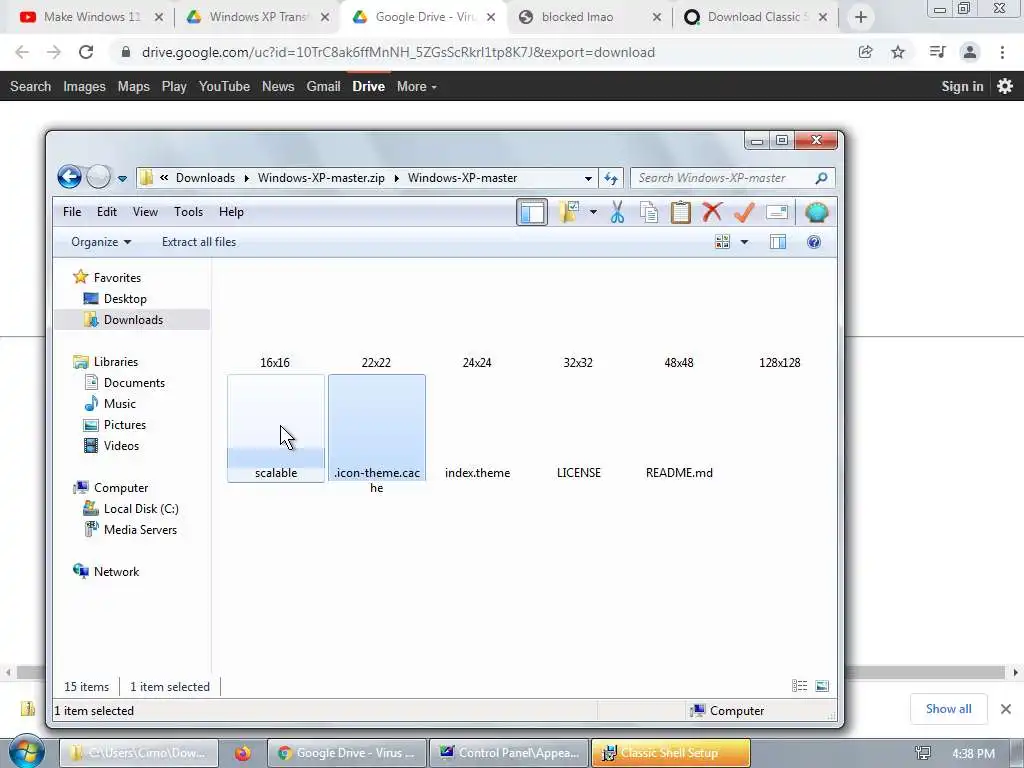Select Desktop in Favorites
1024x768 pixels.
tap(125, 298)
